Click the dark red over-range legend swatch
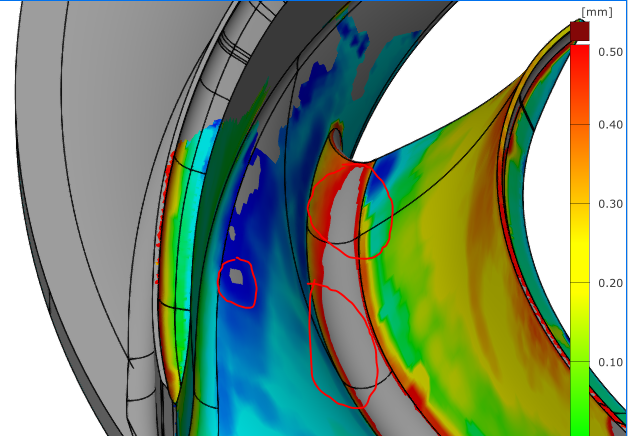631x436 pixels. tap(579, 31)
